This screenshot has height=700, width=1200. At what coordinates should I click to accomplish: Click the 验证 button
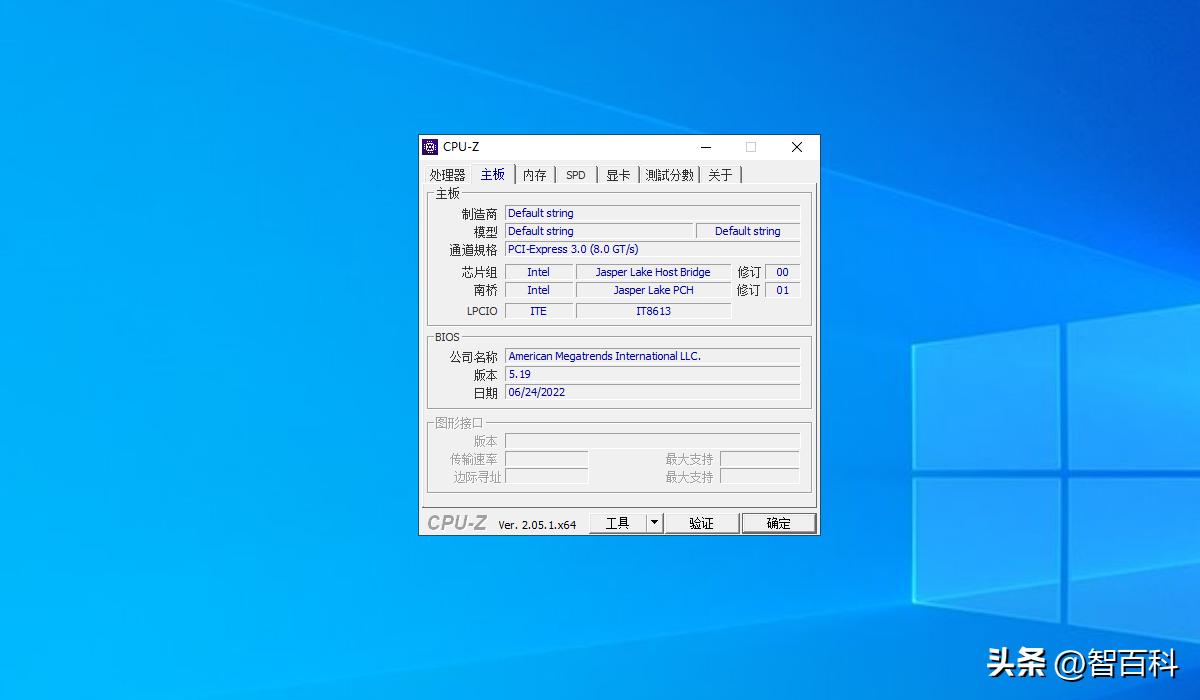(701, 522)
